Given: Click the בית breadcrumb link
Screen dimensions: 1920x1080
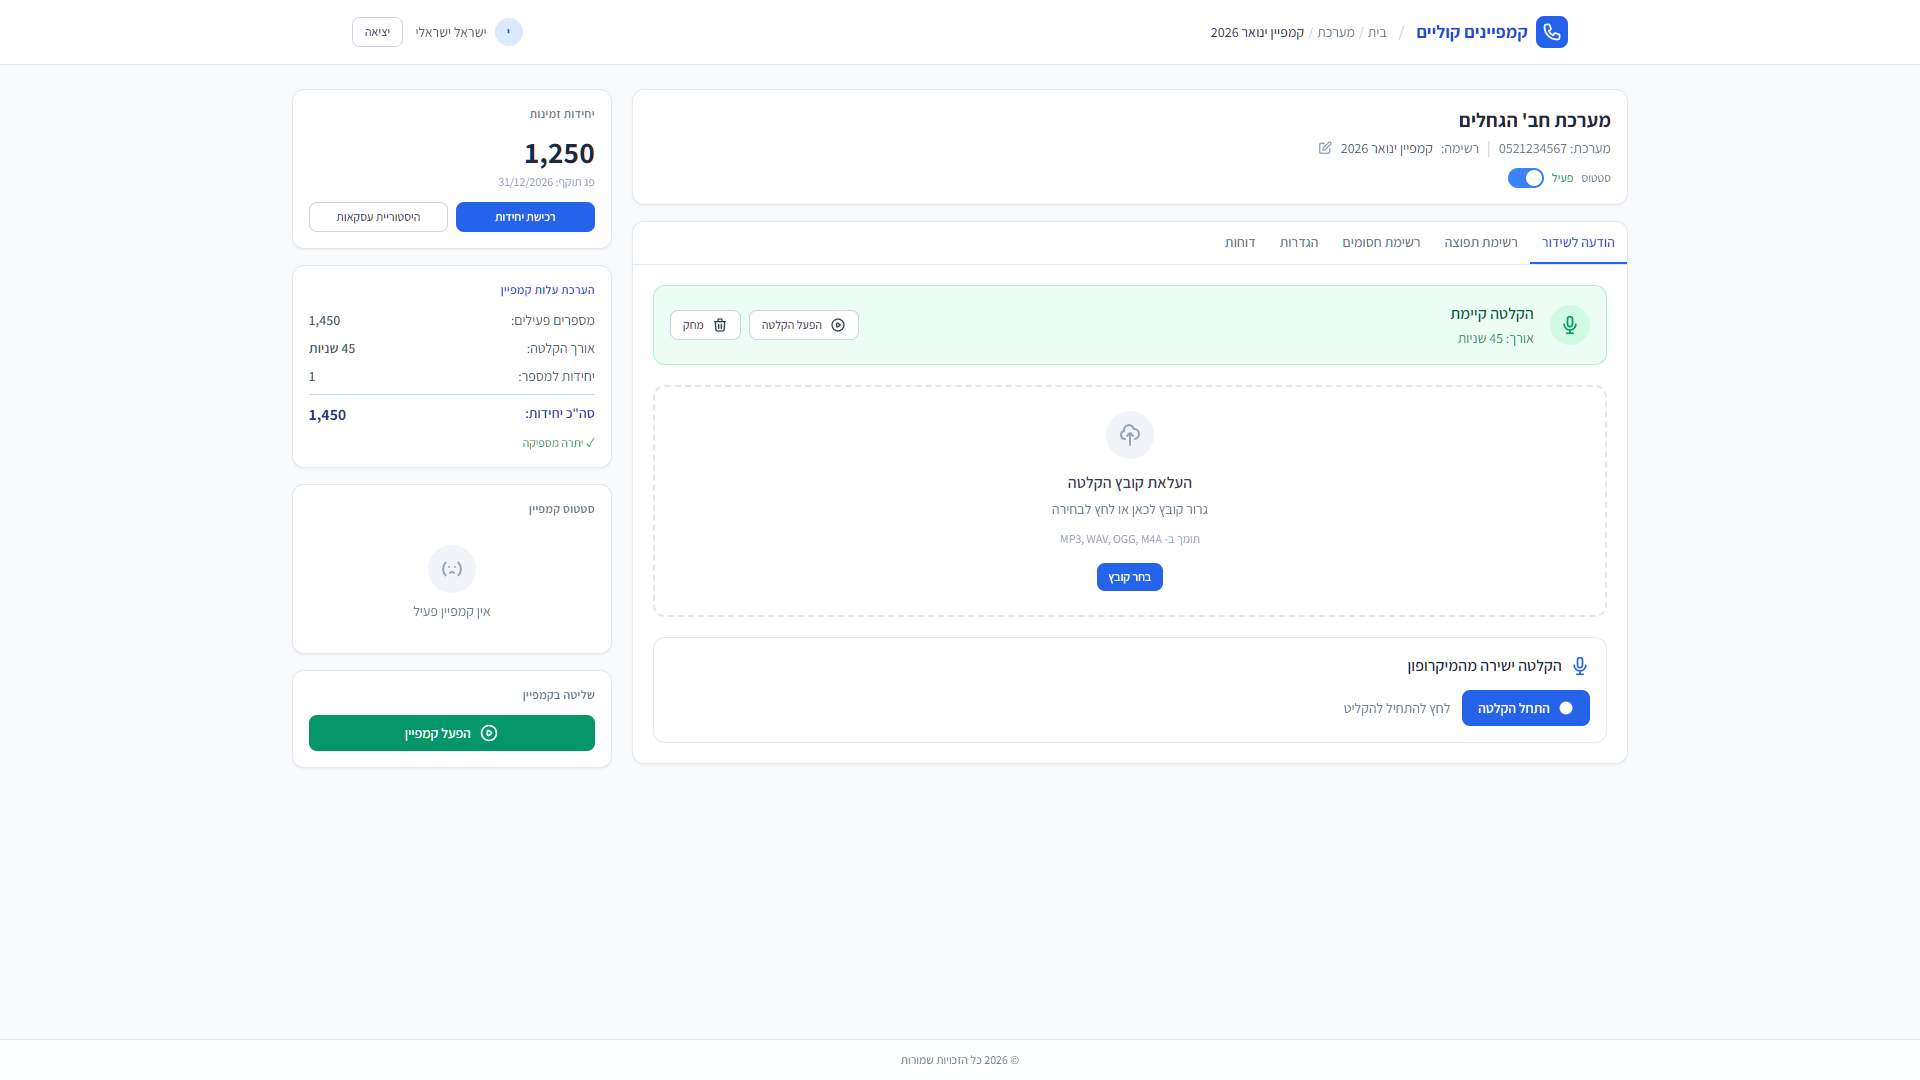Looking at the screenshot, I should tap(1377, 33).
